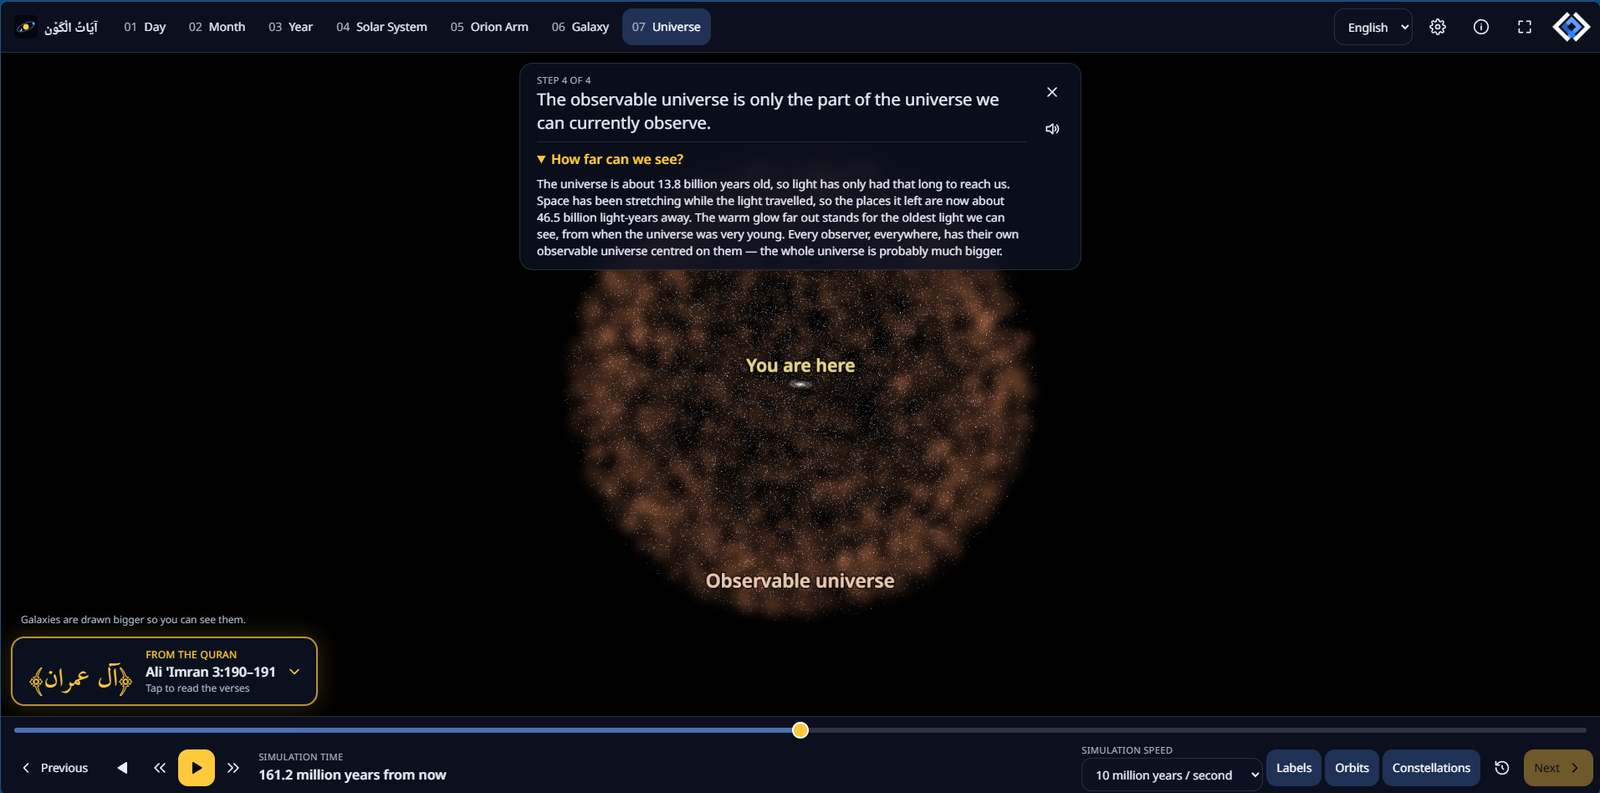The width and height of the screenshot is (1600, 793).
Task: Expand the Ali 'Imran 3:190–191 verses card
Action: (x=164, y=671)
